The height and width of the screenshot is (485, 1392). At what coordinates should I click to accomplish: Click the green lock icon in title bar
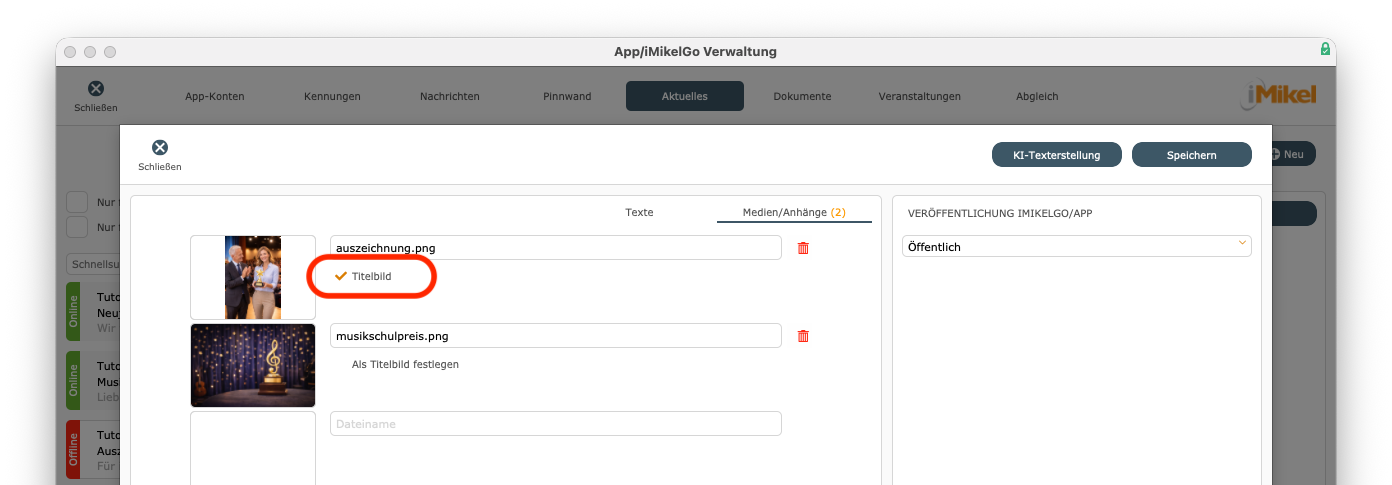1325,49
